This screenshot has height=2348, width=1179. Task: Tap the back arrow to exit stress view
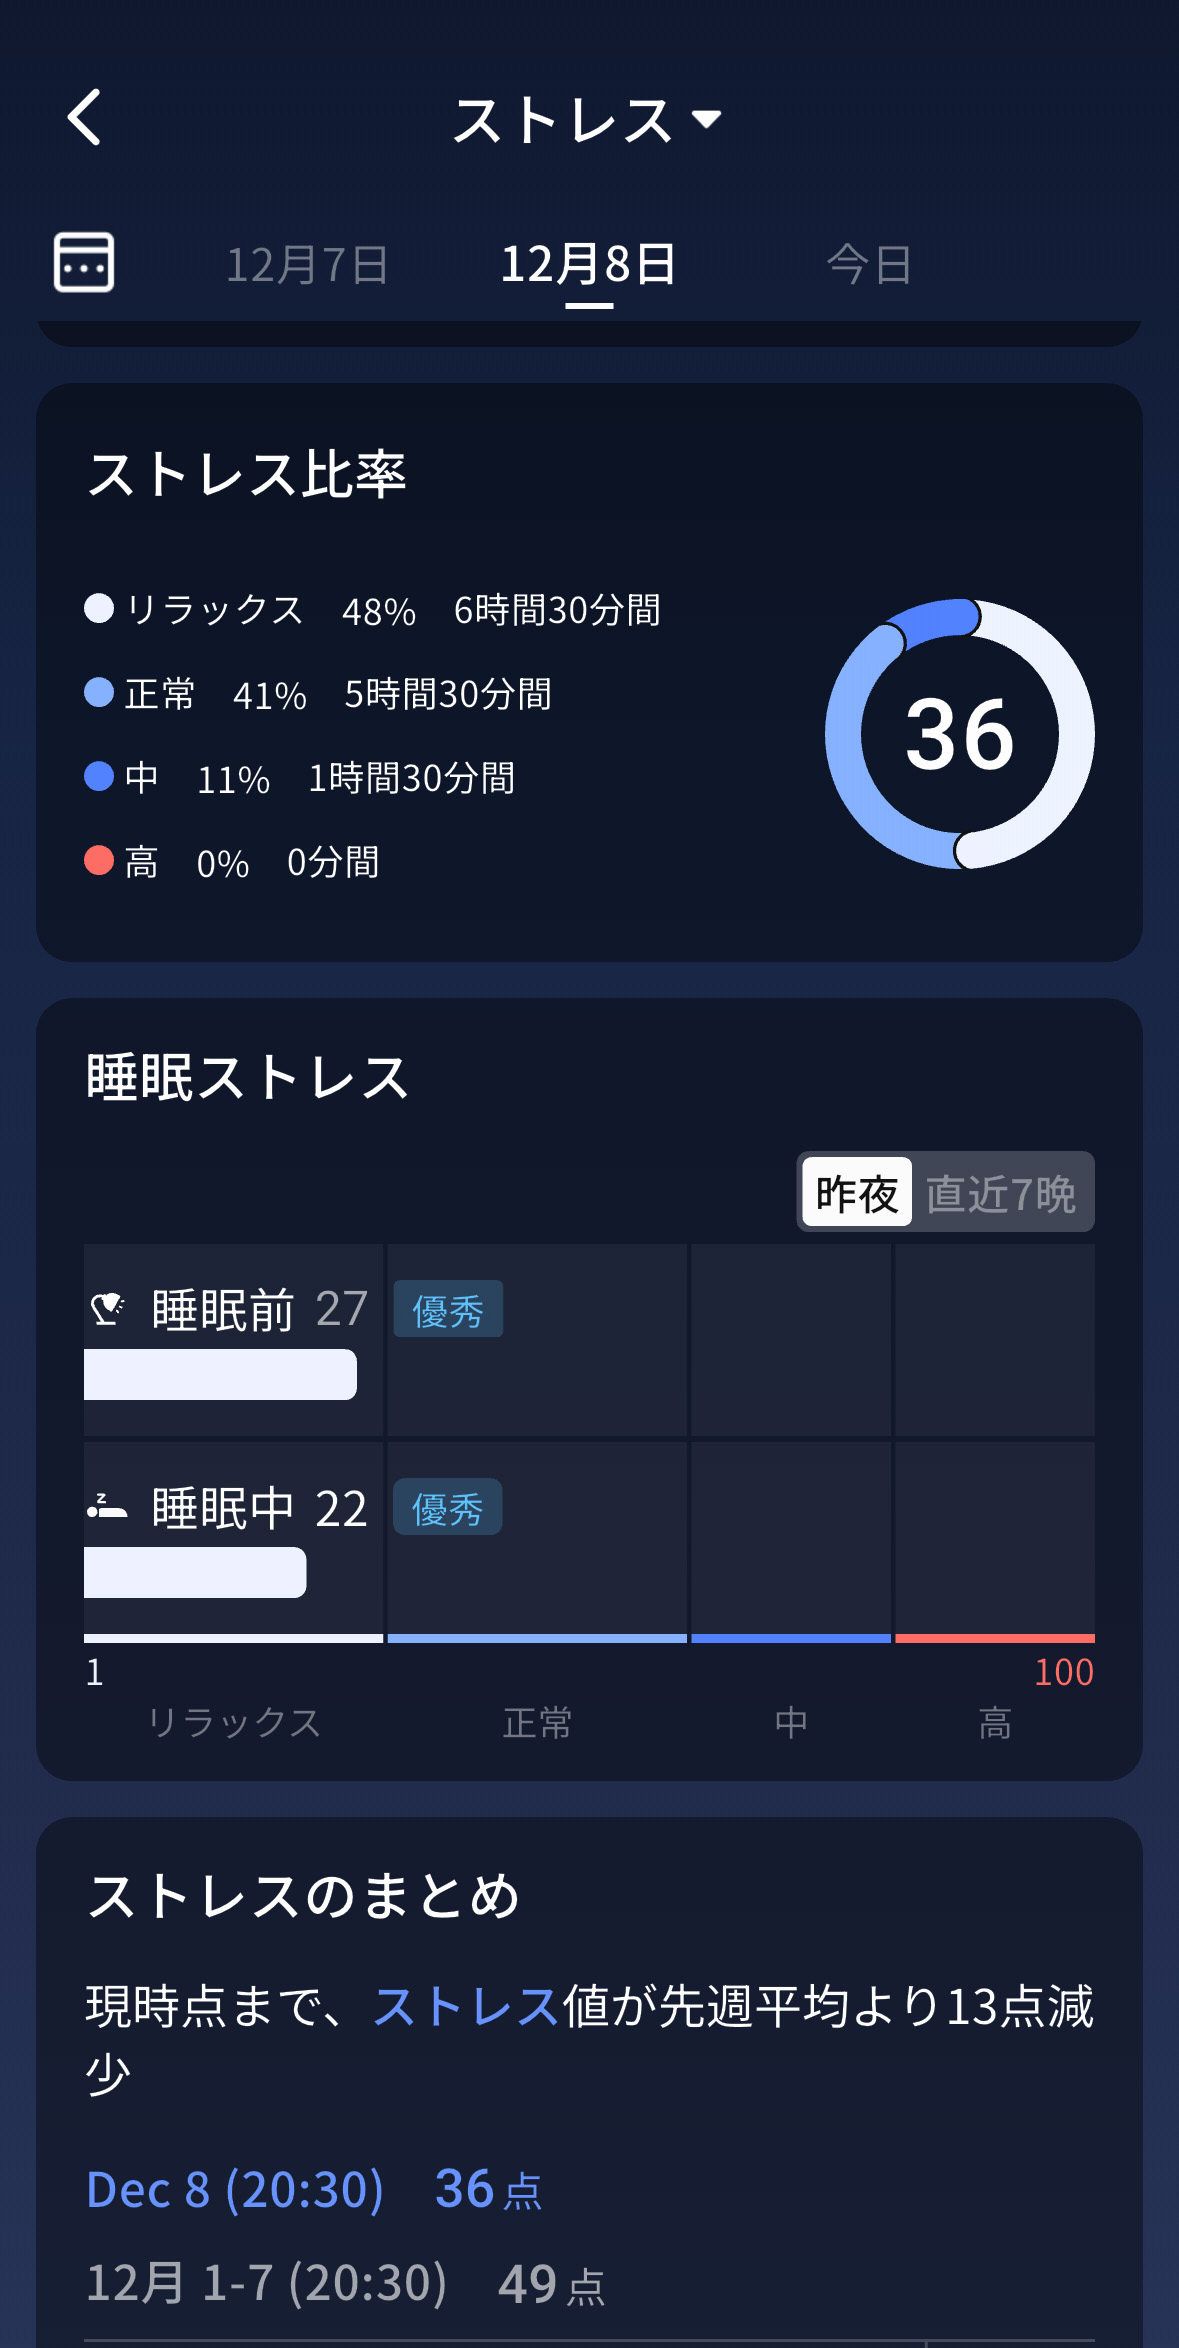click(x=85, y=118)
